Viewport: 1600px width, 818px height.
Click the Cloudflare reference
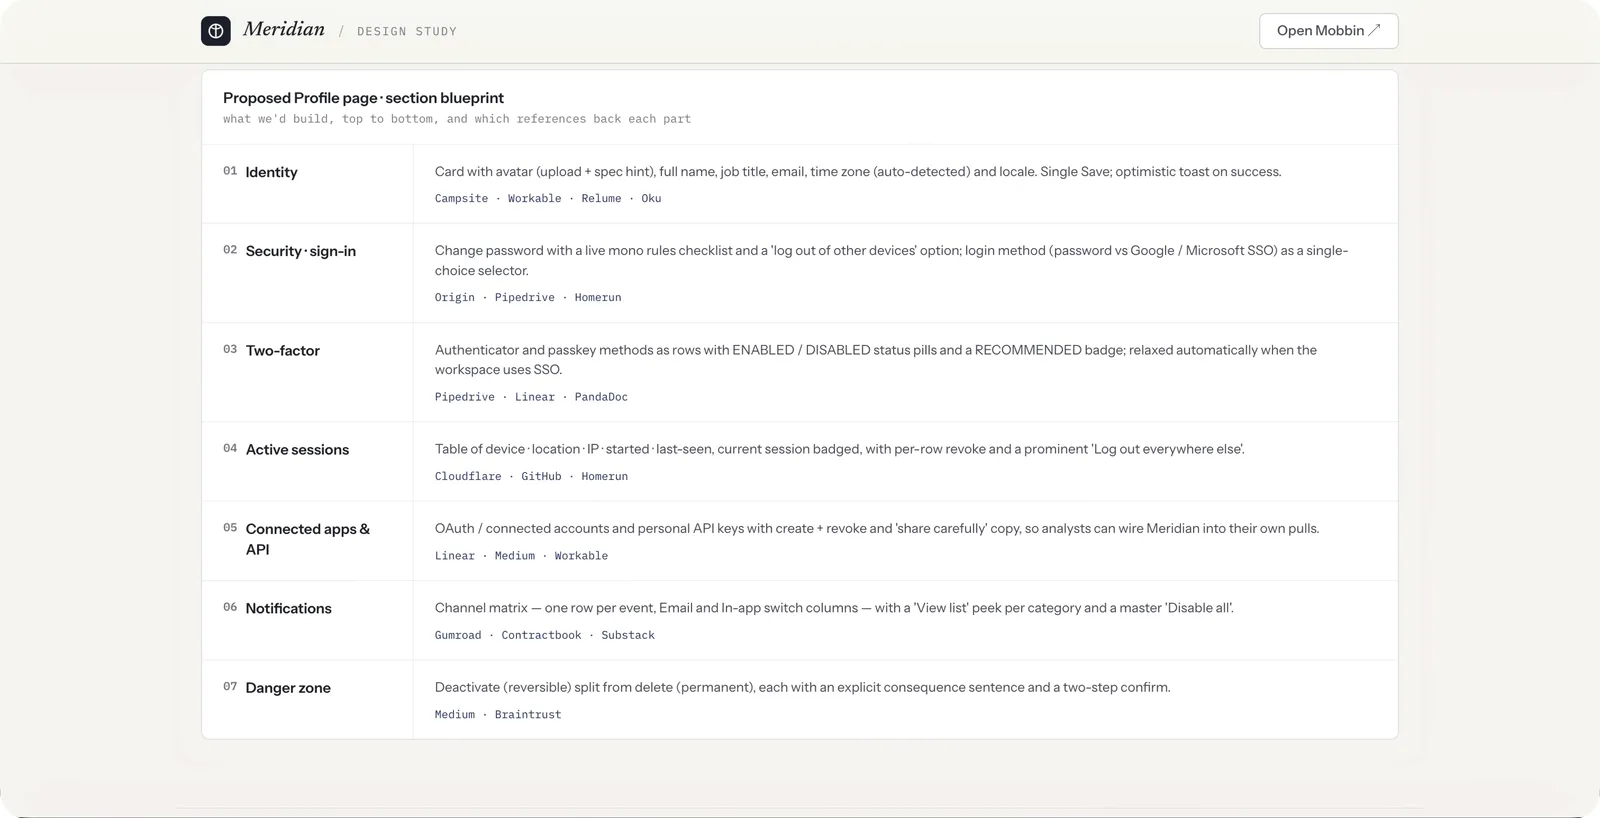pos(468,477)
